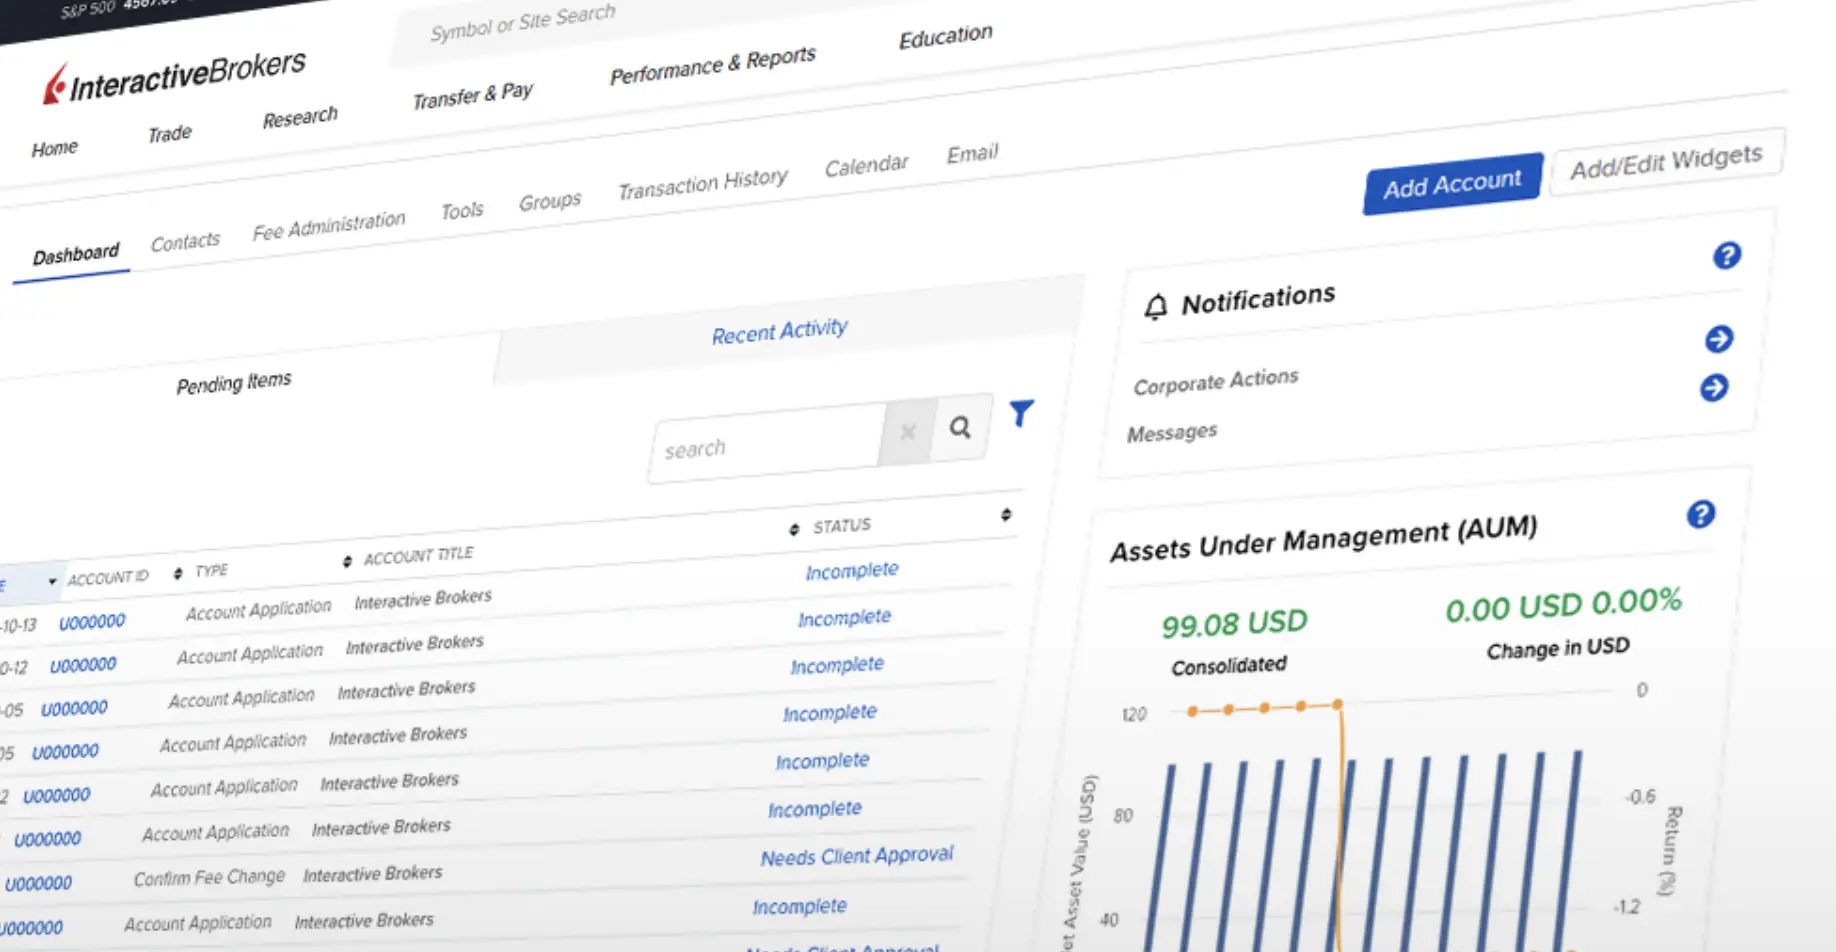Switch to the Contacts tab
The height and width of the screenshot is (952, 1836).
[x=185, y=242]
